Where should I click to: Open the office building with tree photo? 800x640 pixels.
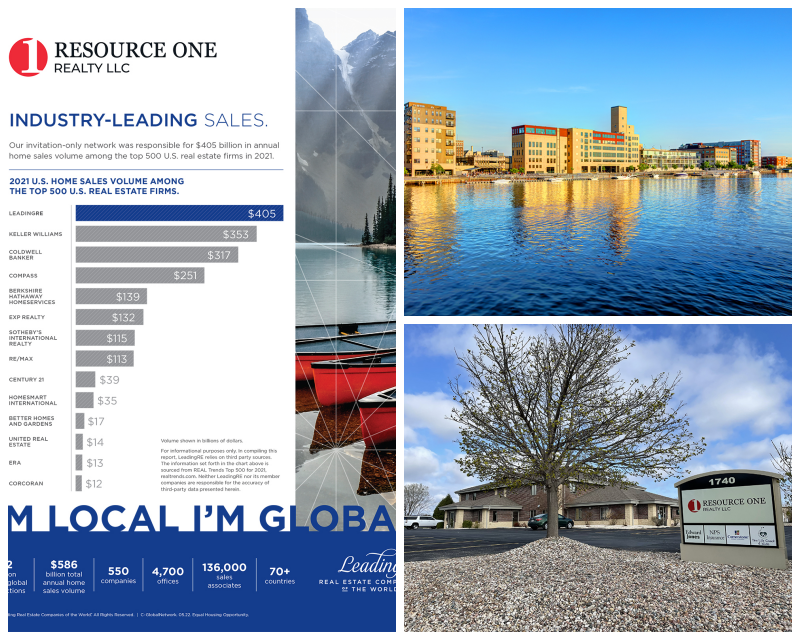[598, 478]
